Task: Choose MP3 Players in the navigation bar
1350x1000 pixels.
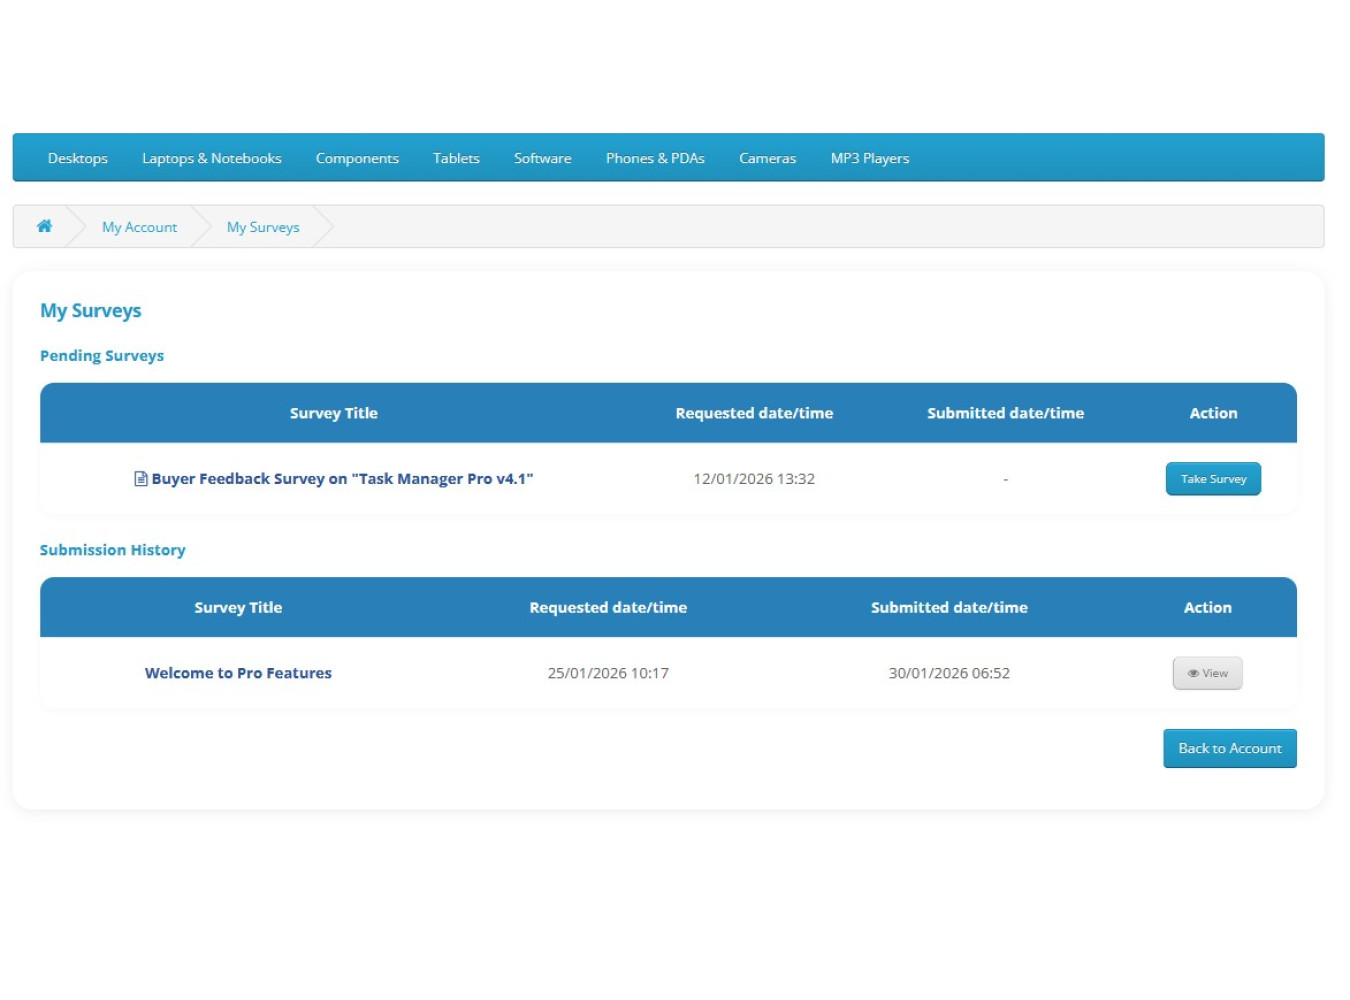Action: pyautogui.click(x=869, y=158)
